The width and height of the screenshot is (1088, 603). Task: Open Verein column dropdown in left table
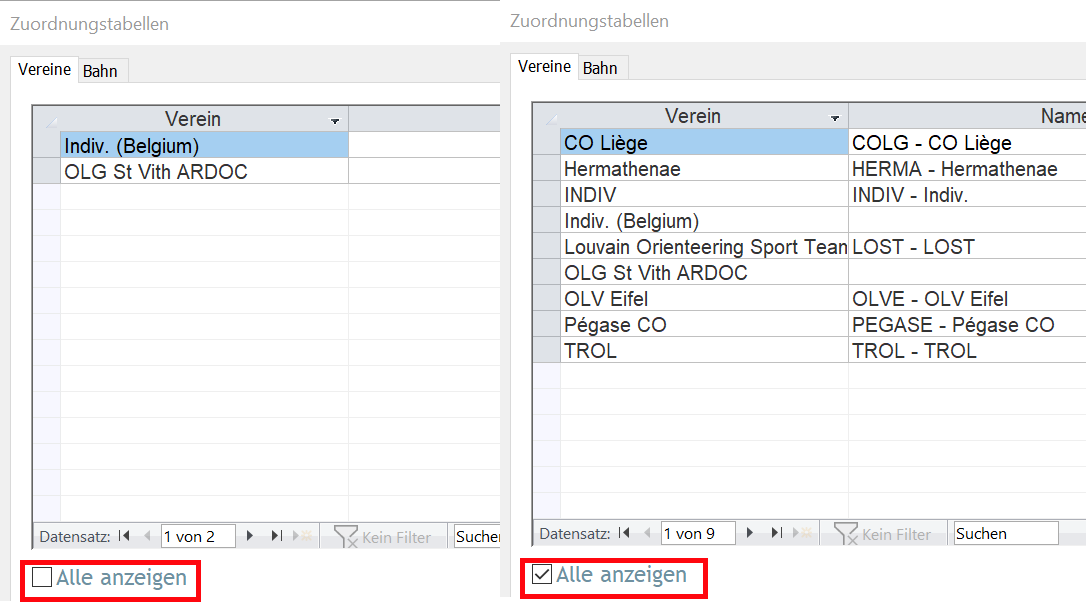click(x=334, y=121)
